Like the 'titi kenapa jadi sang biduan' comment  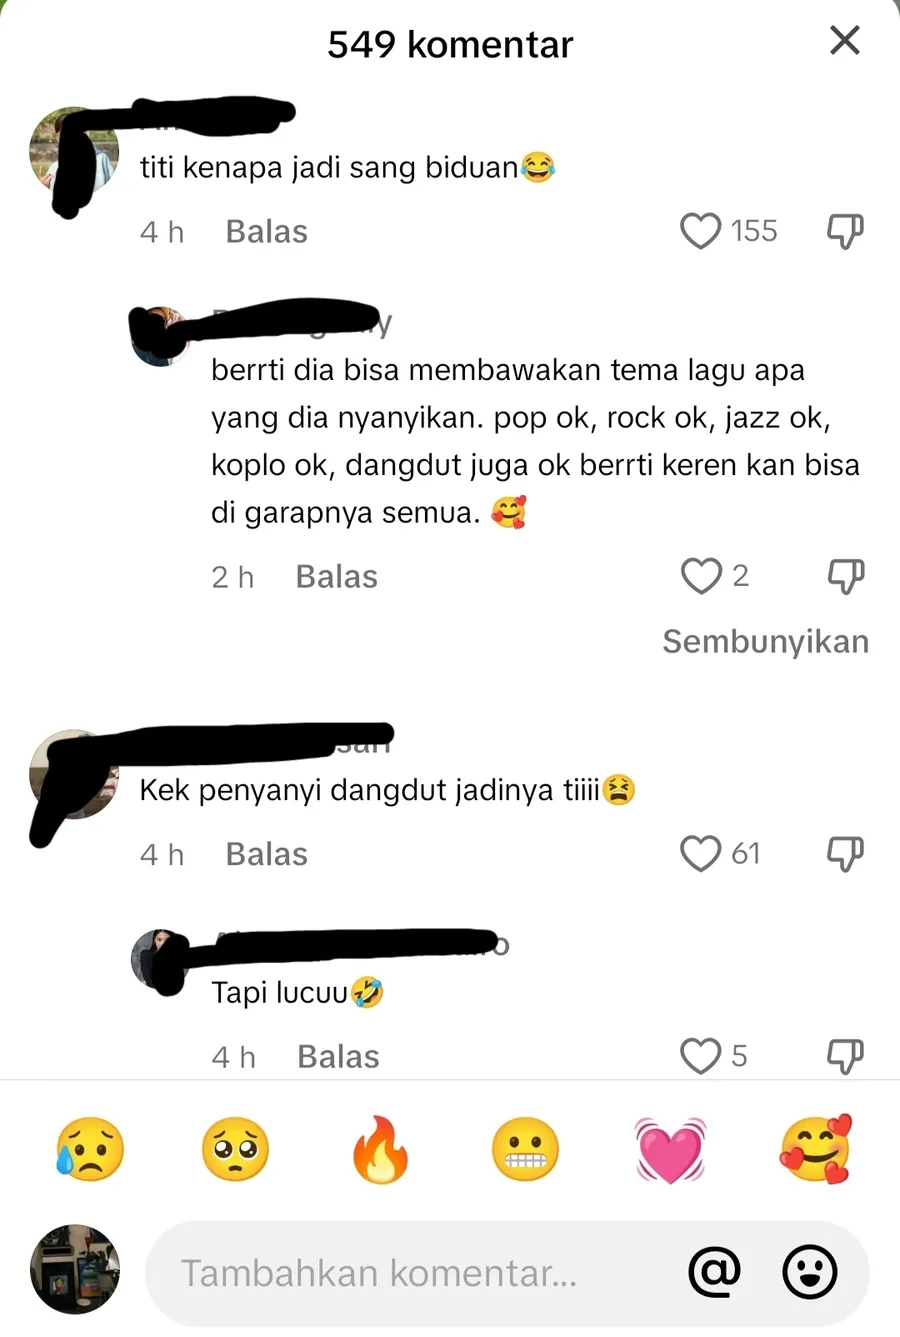700,231
